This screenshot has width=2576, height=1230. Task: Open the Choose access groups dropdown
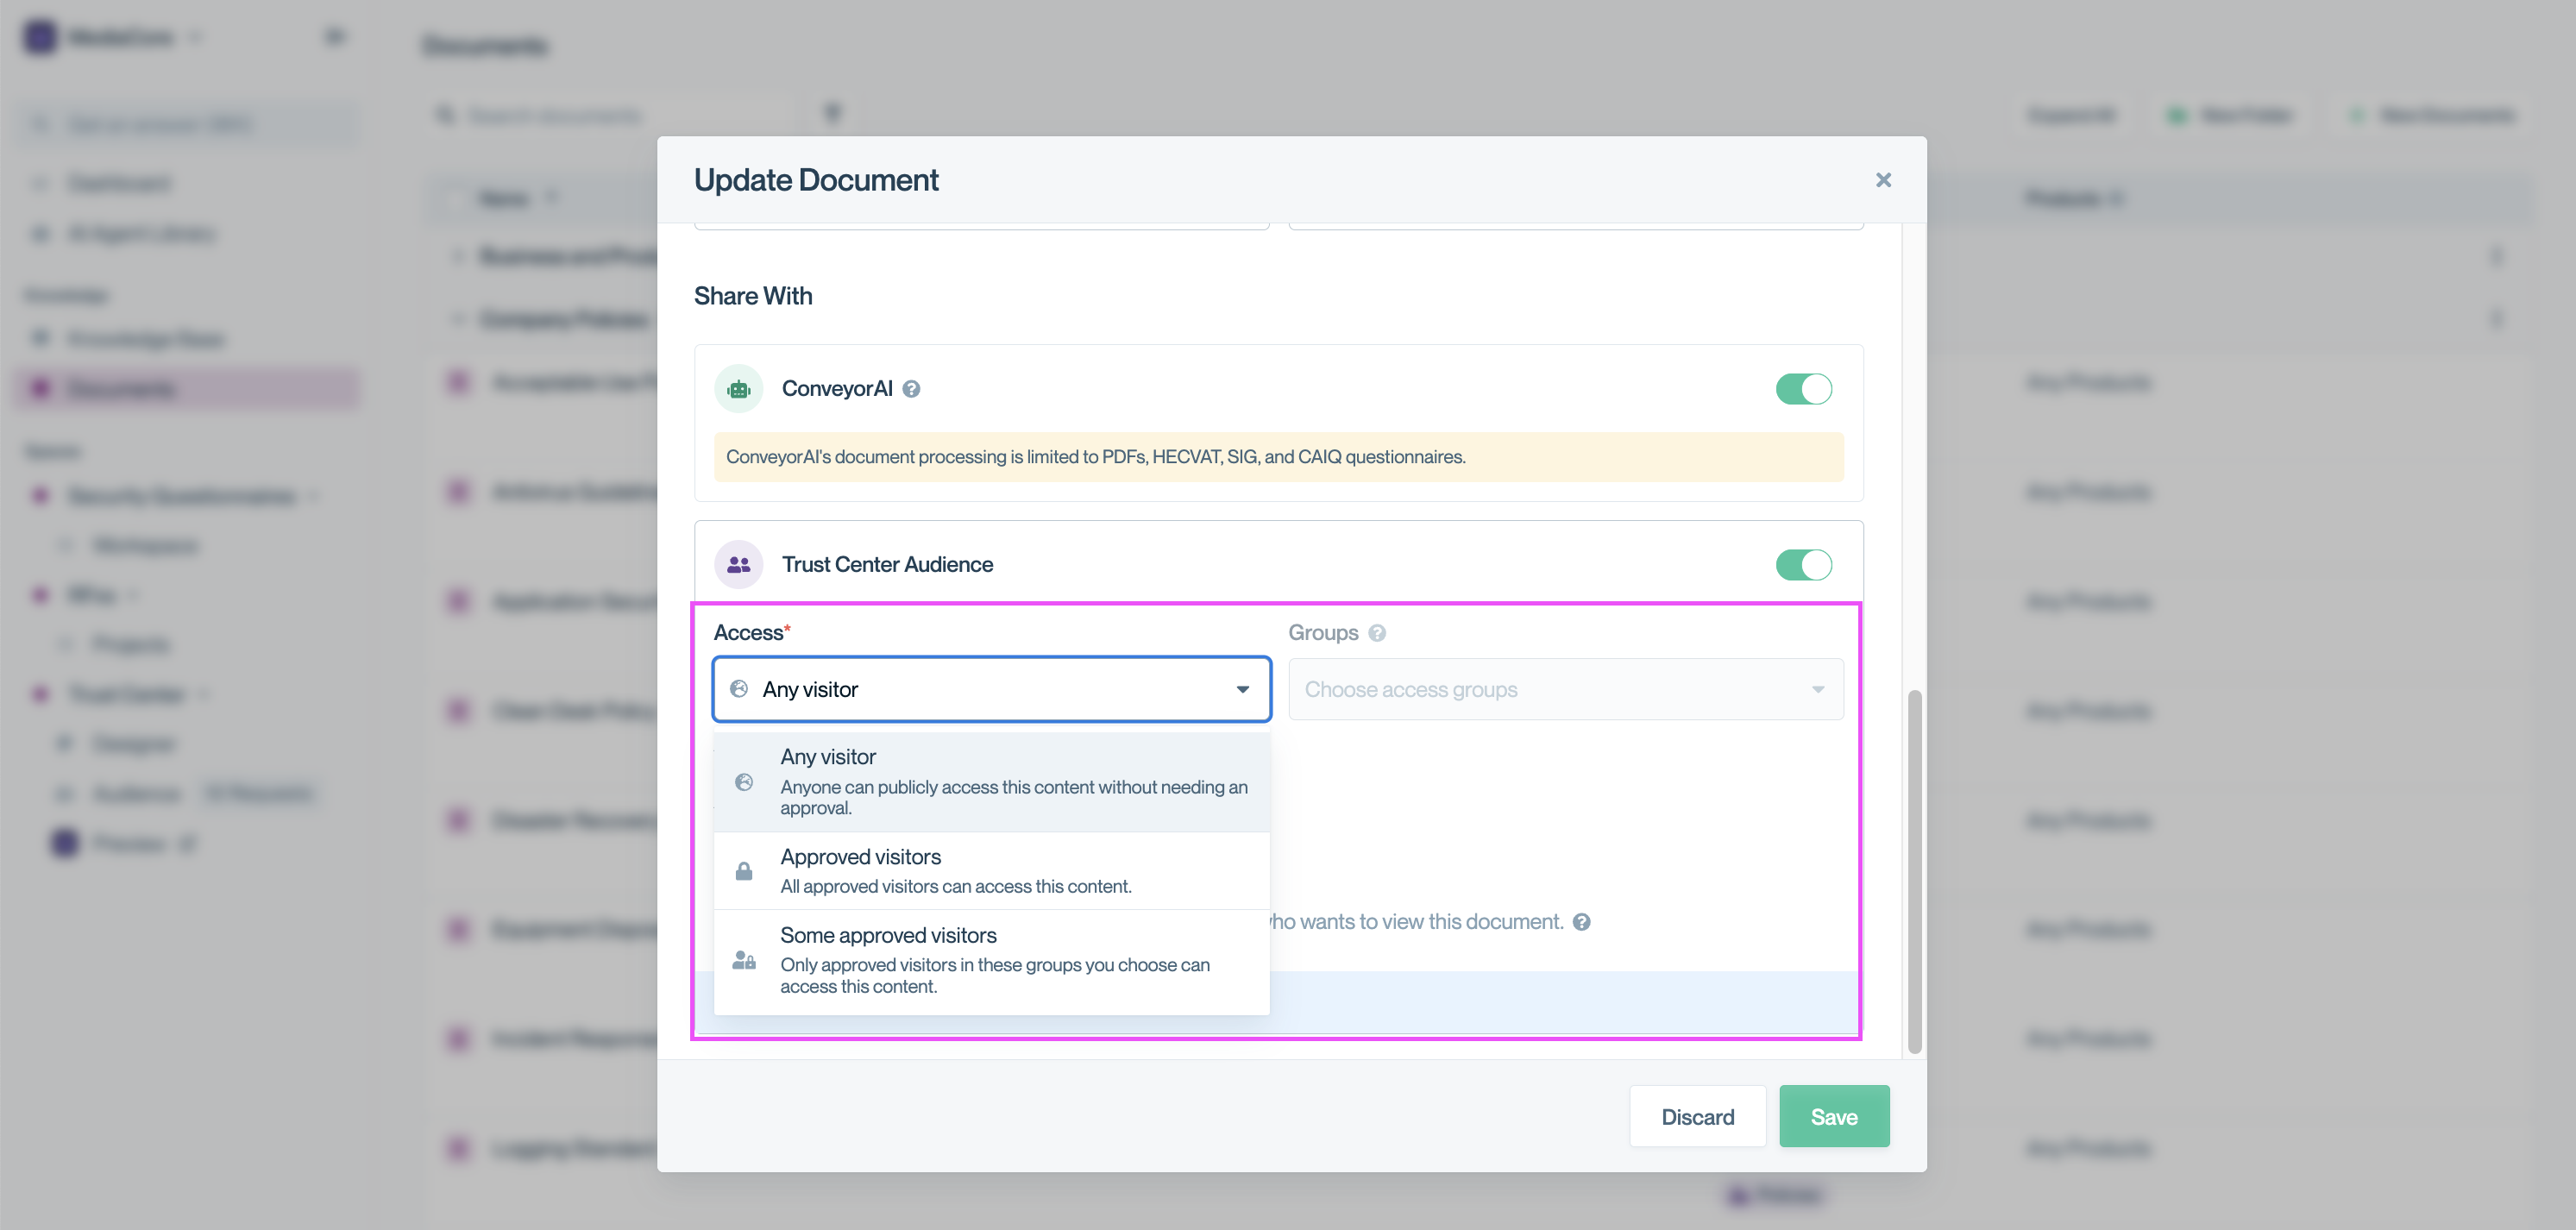click(1565, 689)
